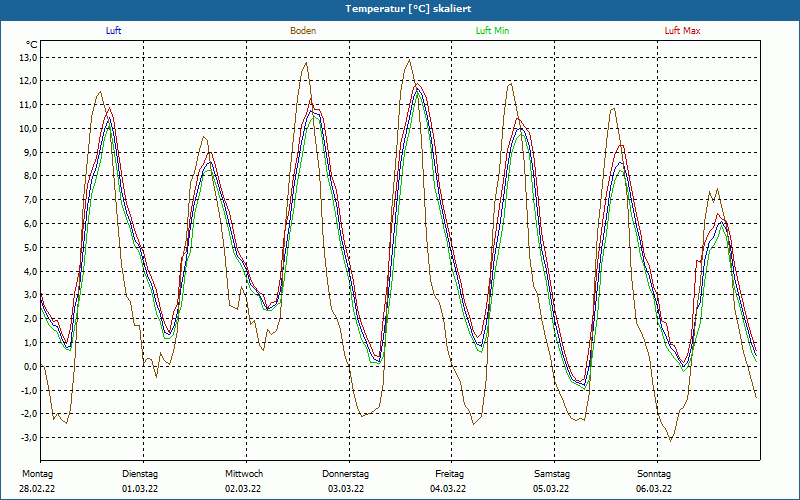
Task: Select the '2,0' y-axis value
Action: click(x=30, y=318)
